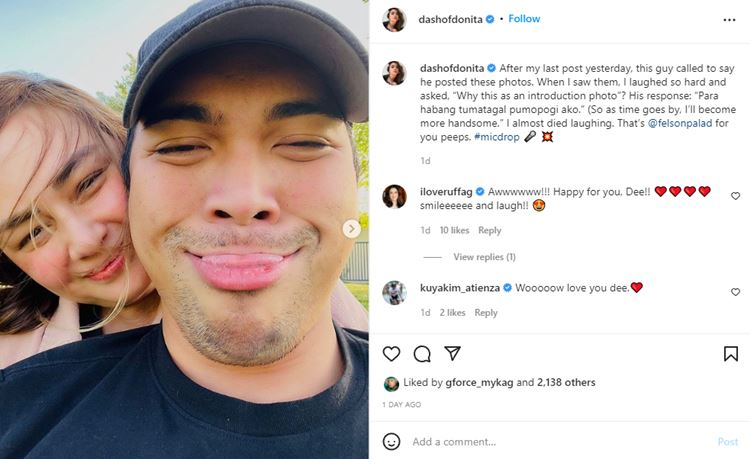Viewport: 750px width, 459px height.
Task: Like iloveruffag's comment
Action: (x=736, y=196)
